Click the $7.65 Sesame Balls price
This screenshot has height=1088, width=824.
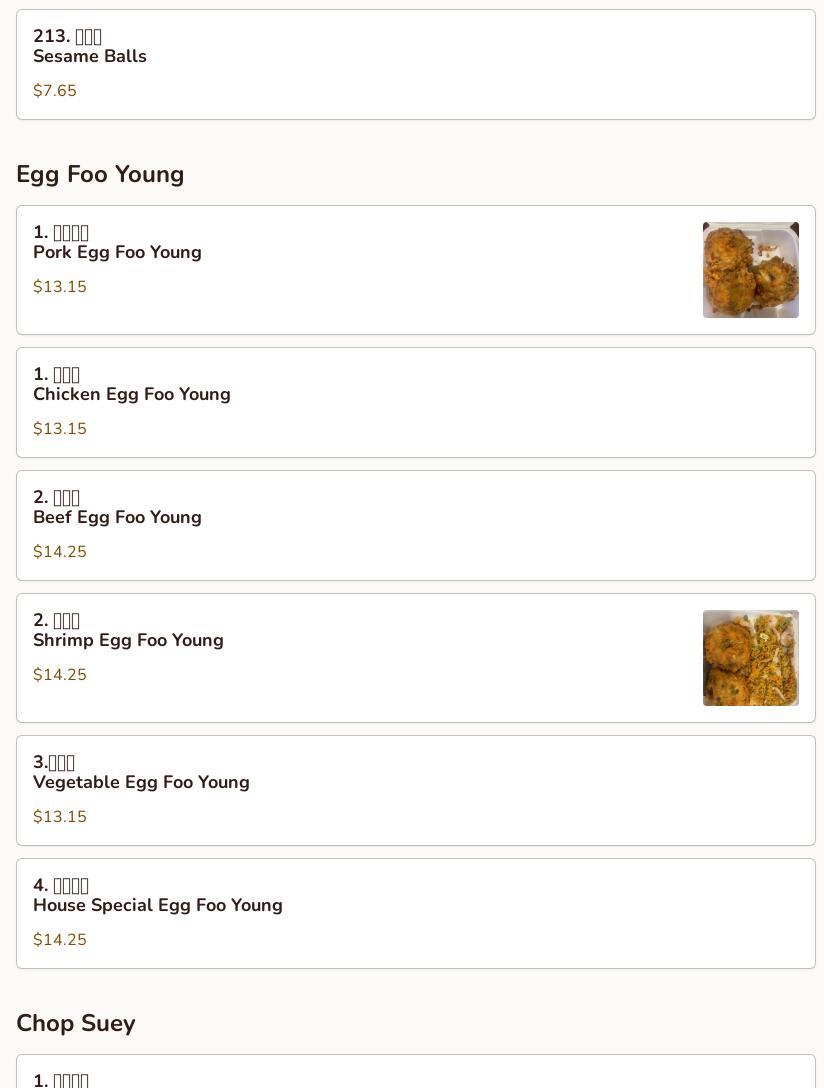click(x=55, y=91)
